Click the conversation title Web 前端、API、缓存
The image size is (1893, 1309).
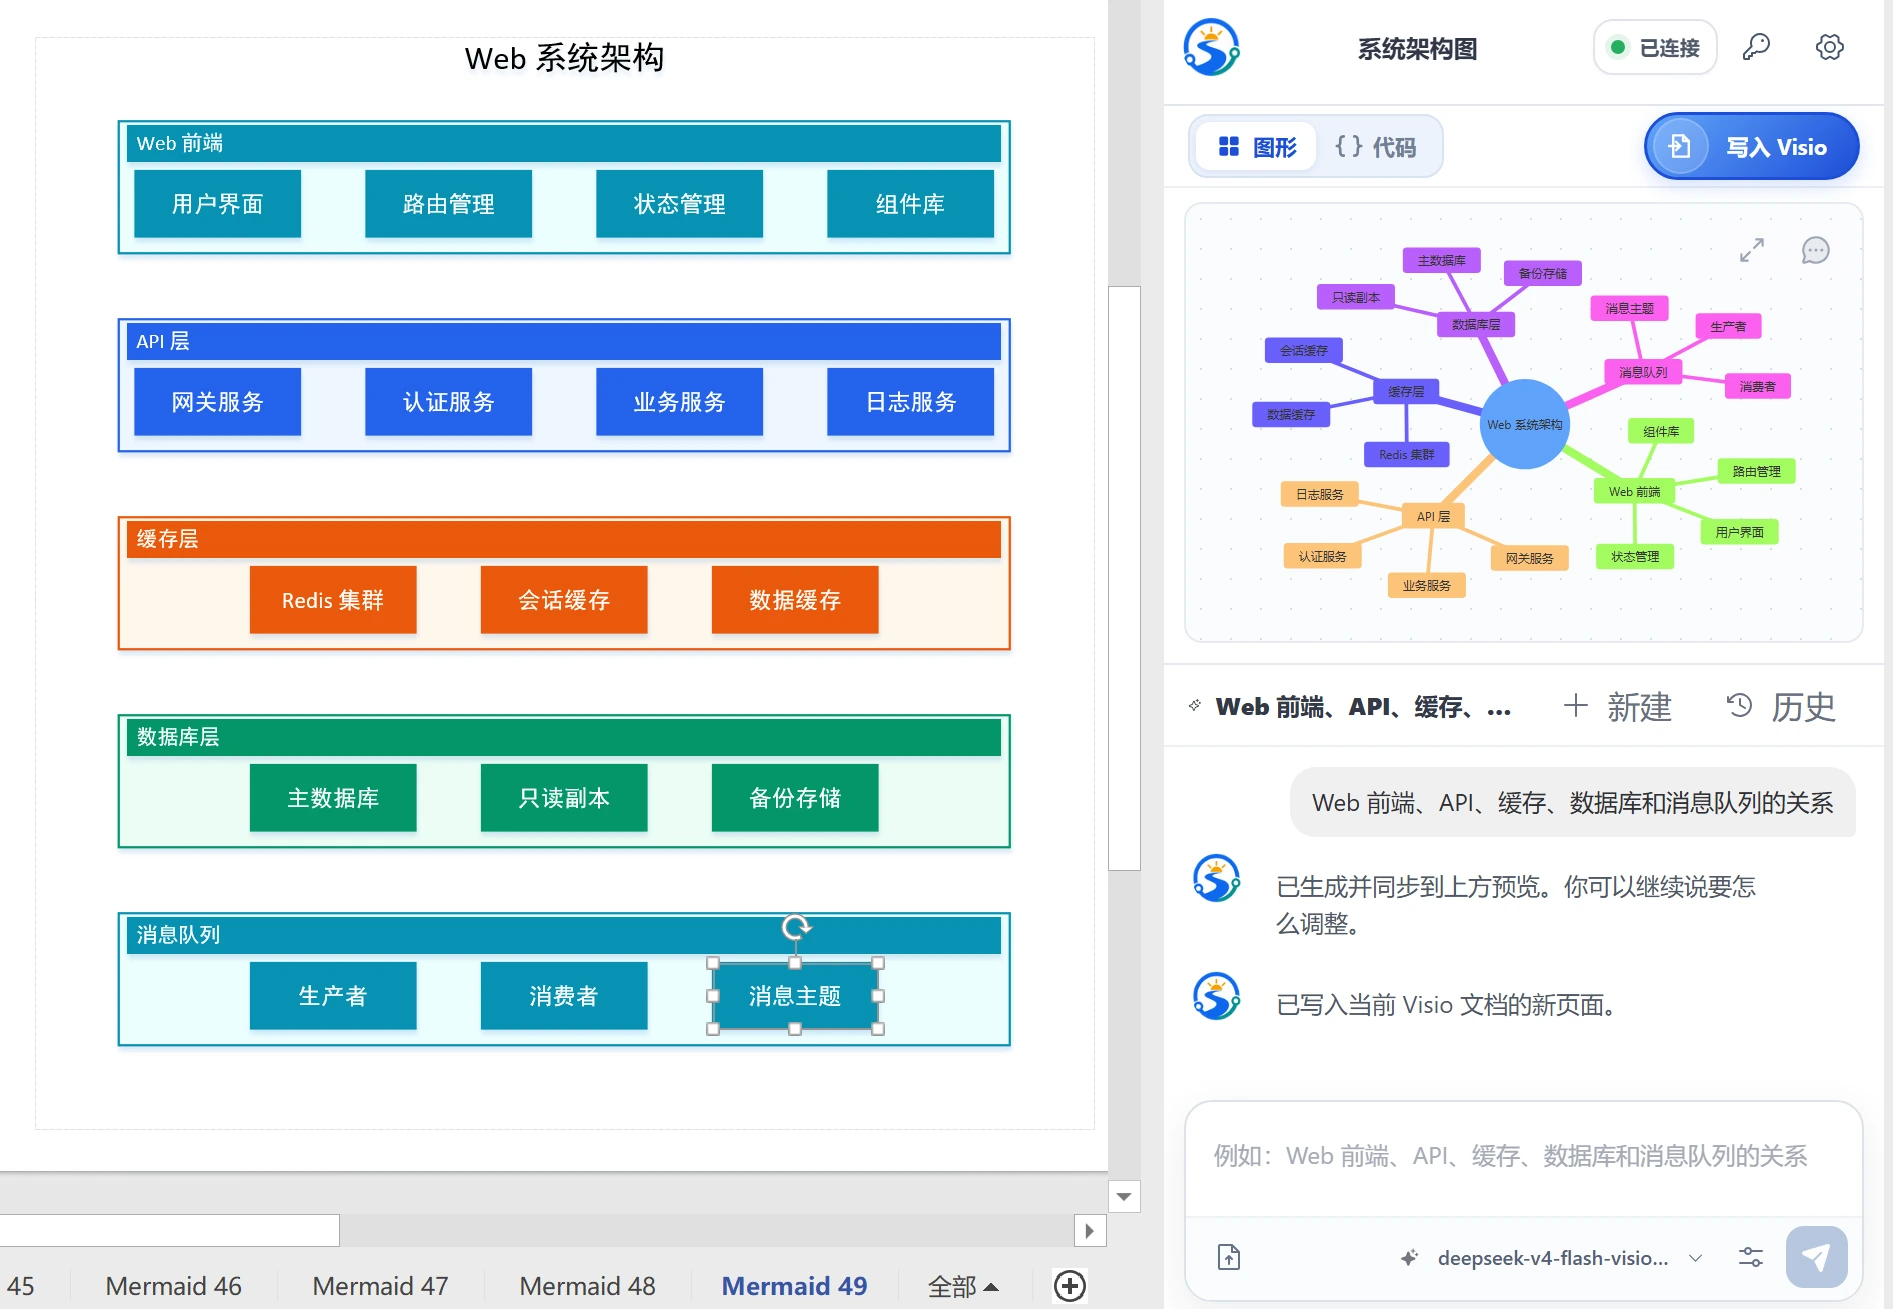(1362, 707)
